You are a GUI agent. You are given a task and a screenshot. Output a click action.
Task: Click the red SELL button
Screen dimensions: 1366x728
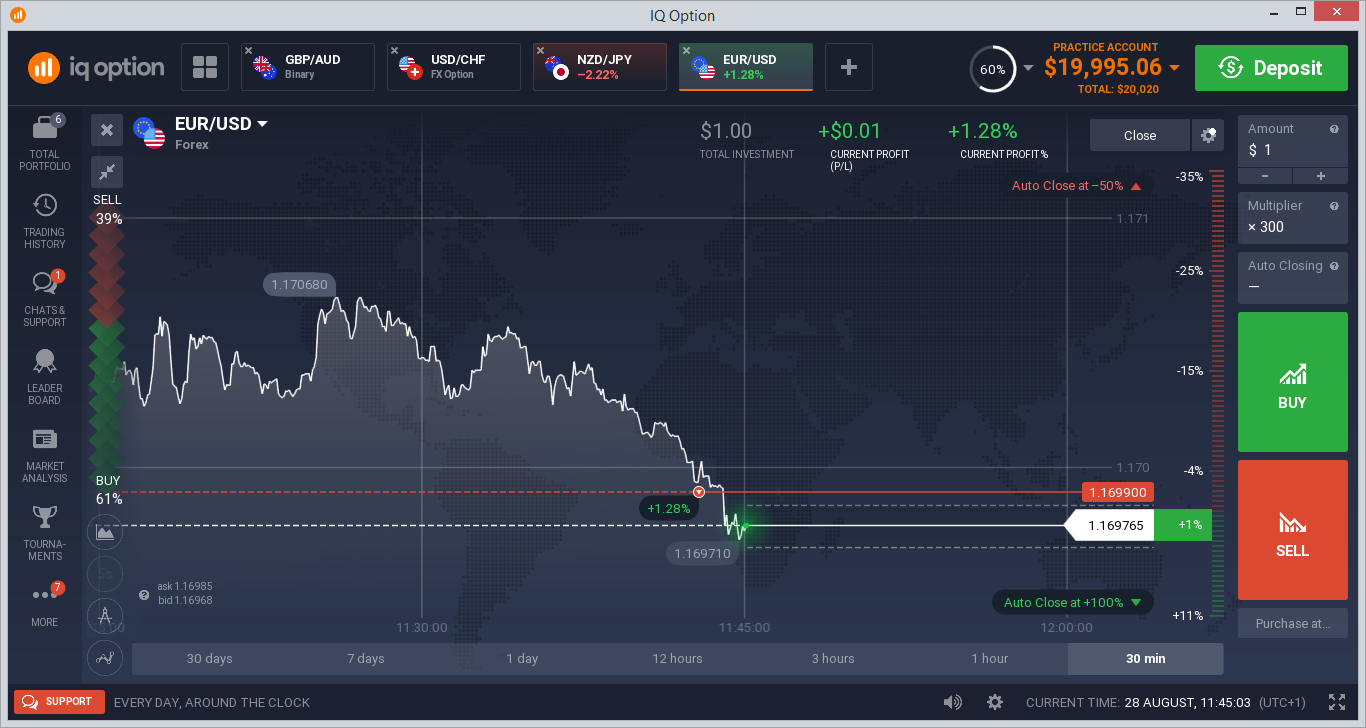[x=1292, y=530]
